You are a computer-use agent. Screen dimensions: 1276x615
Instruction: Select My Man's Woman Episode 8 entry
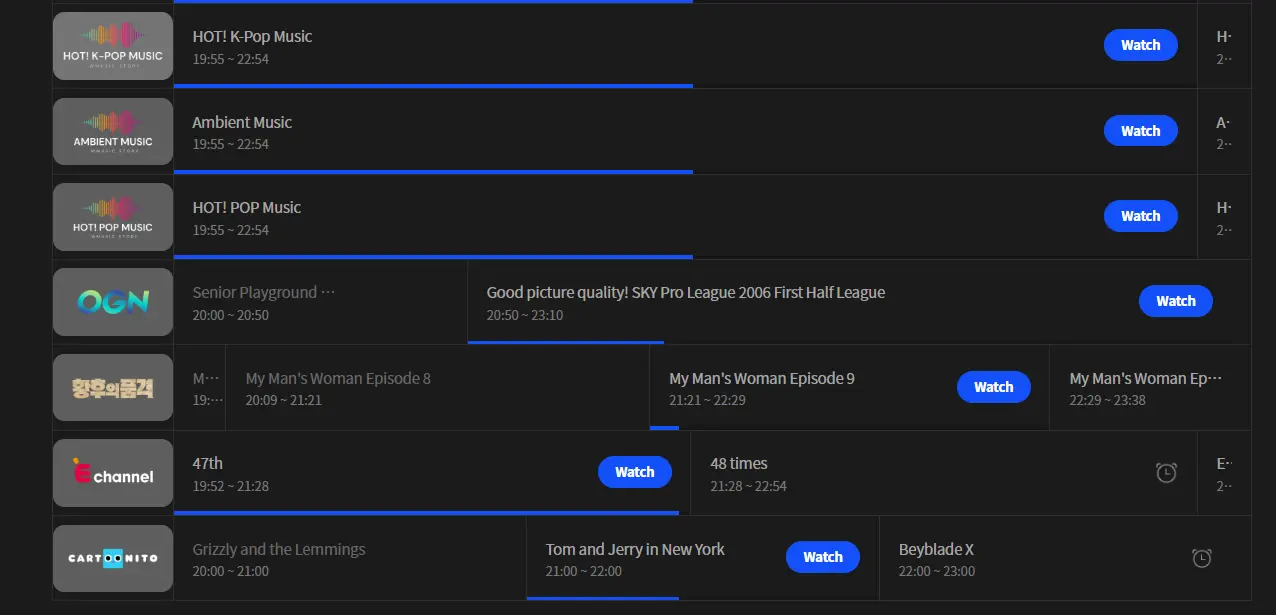[x=437, y=388]
